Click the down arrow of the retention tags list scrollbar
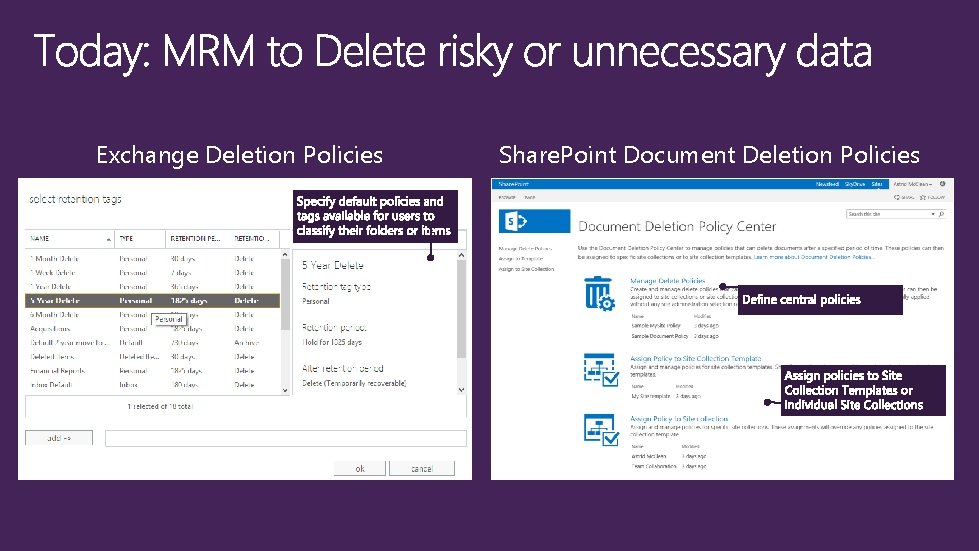Viewport: 979px width, 551px height. click(285, 391)
